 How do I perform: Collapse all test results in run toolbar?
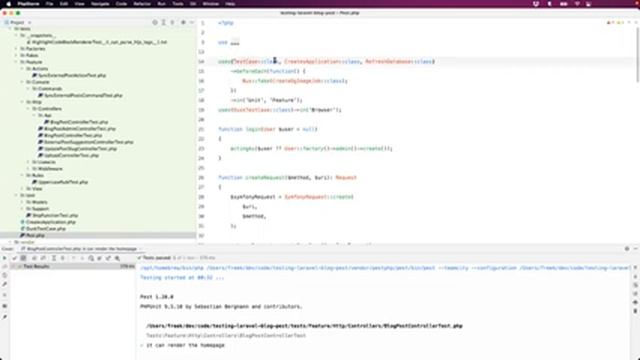(x=62, y=258)
